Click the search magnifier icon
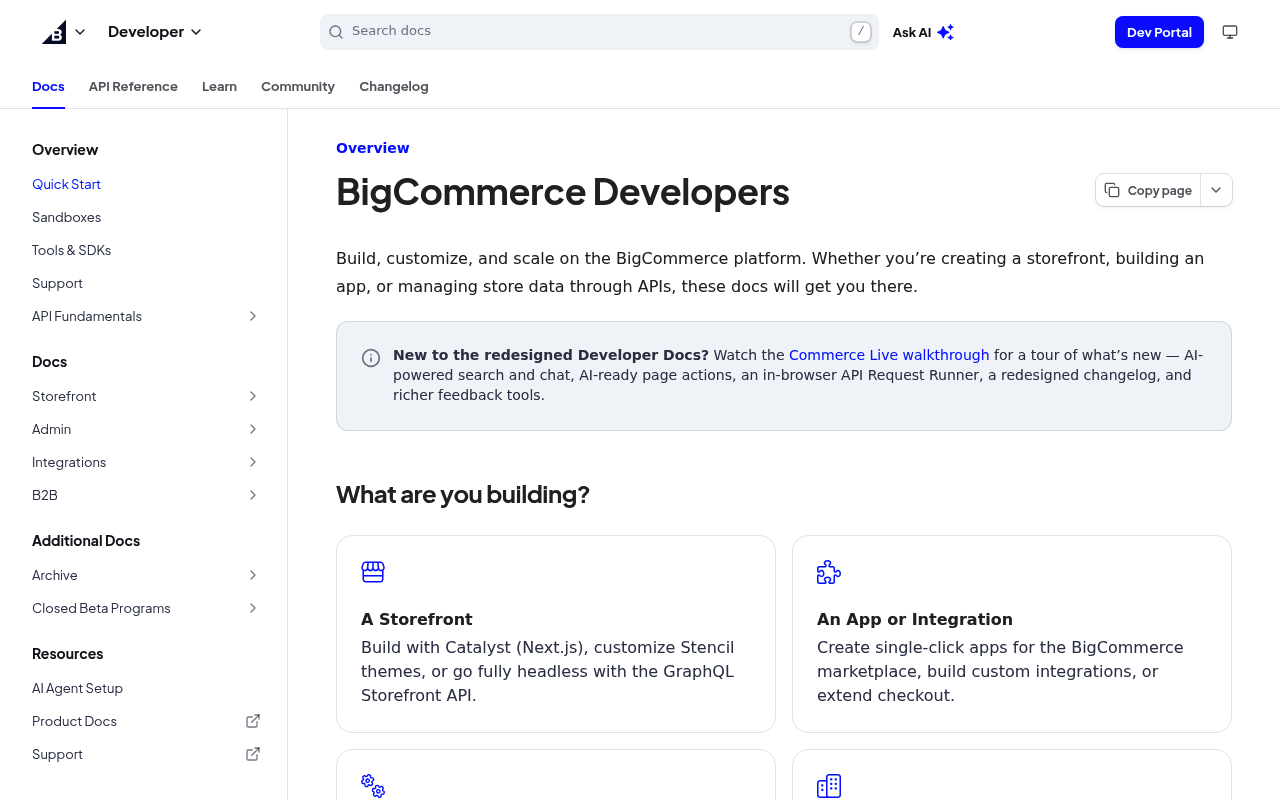This screenshot has height=800, width=1280. point(336,32)
